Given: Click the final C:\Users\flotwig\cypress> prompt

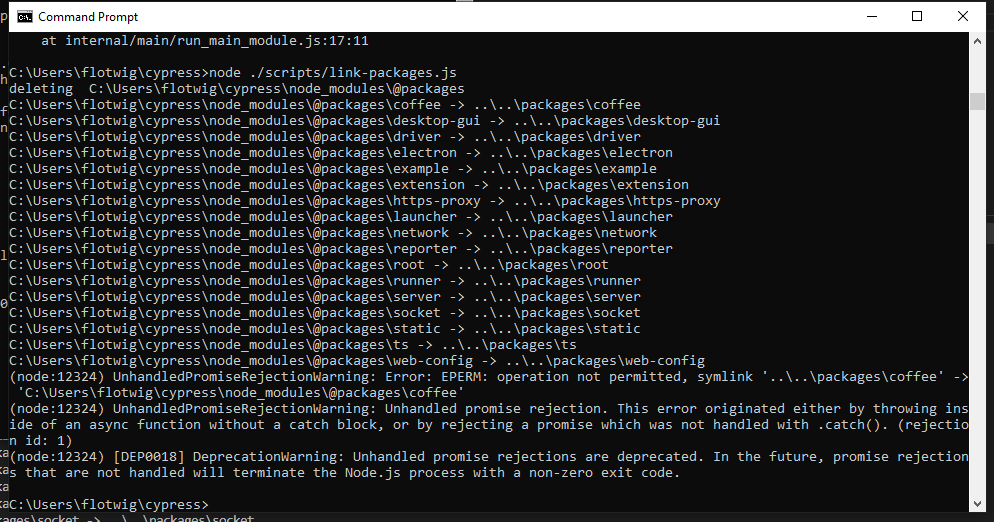Looking at the screenshot, I should pos(108,505).
